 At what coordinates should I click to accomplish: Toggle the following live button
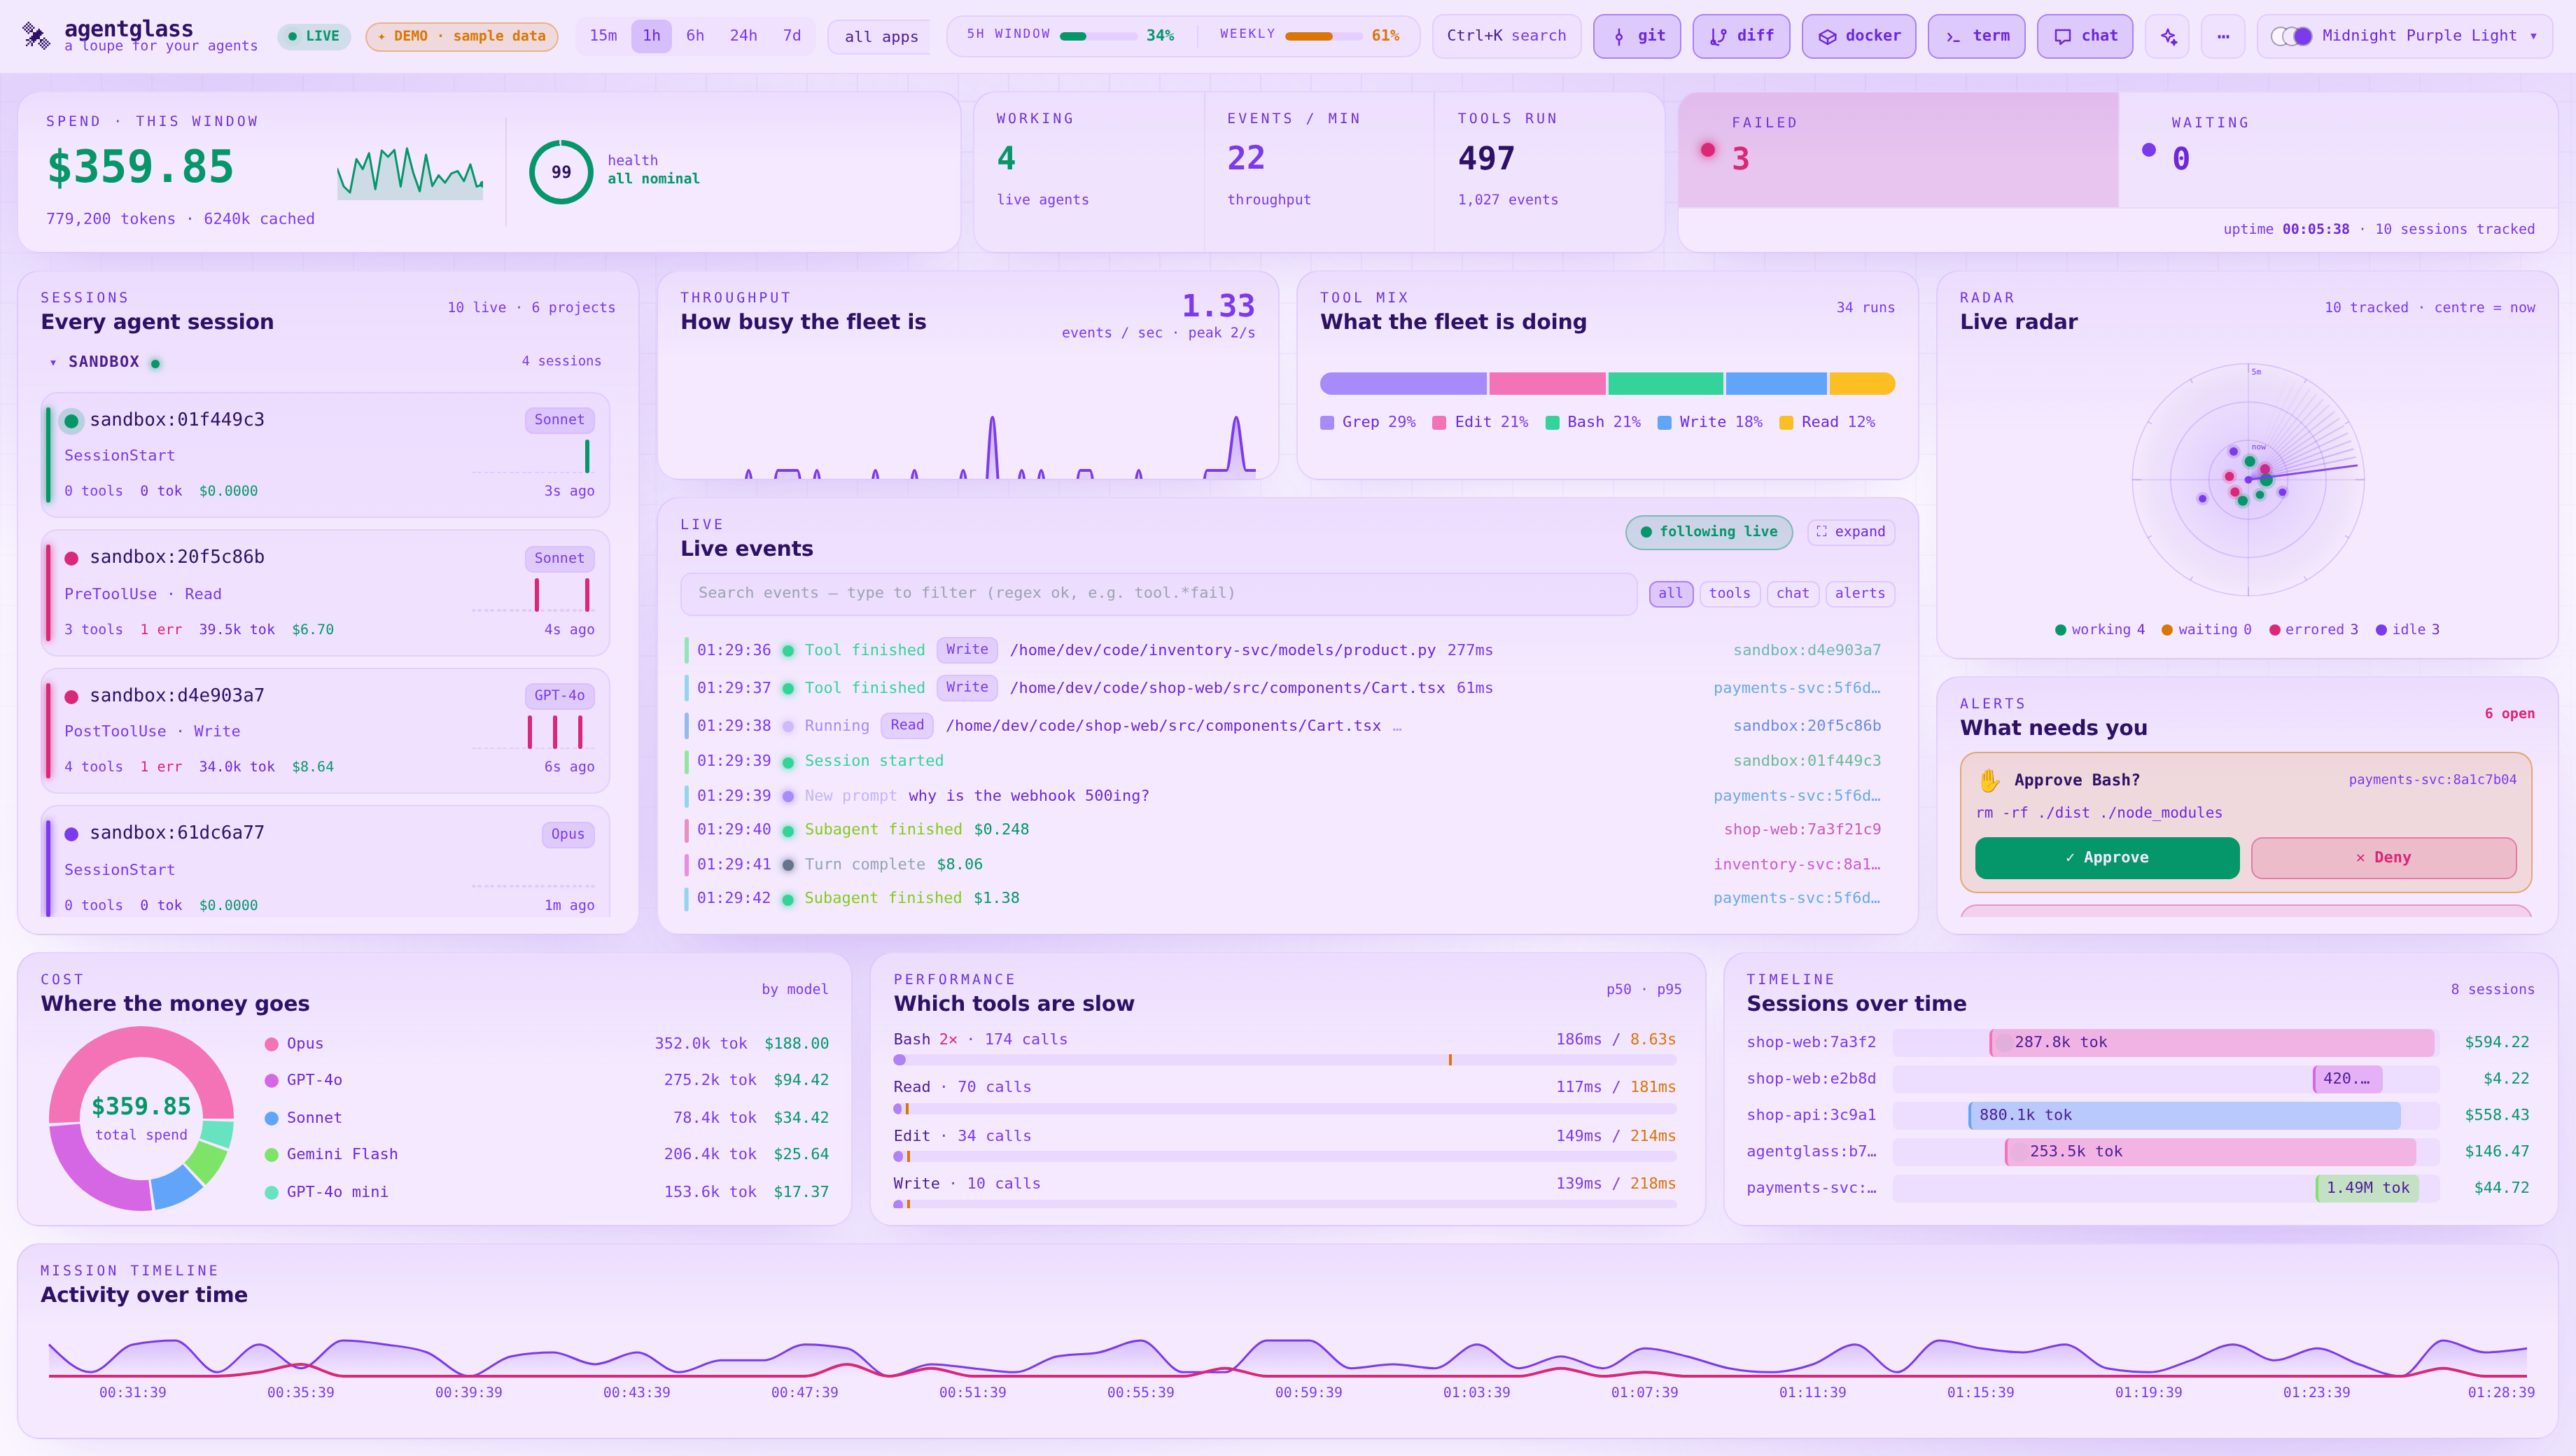[1709, 532]
